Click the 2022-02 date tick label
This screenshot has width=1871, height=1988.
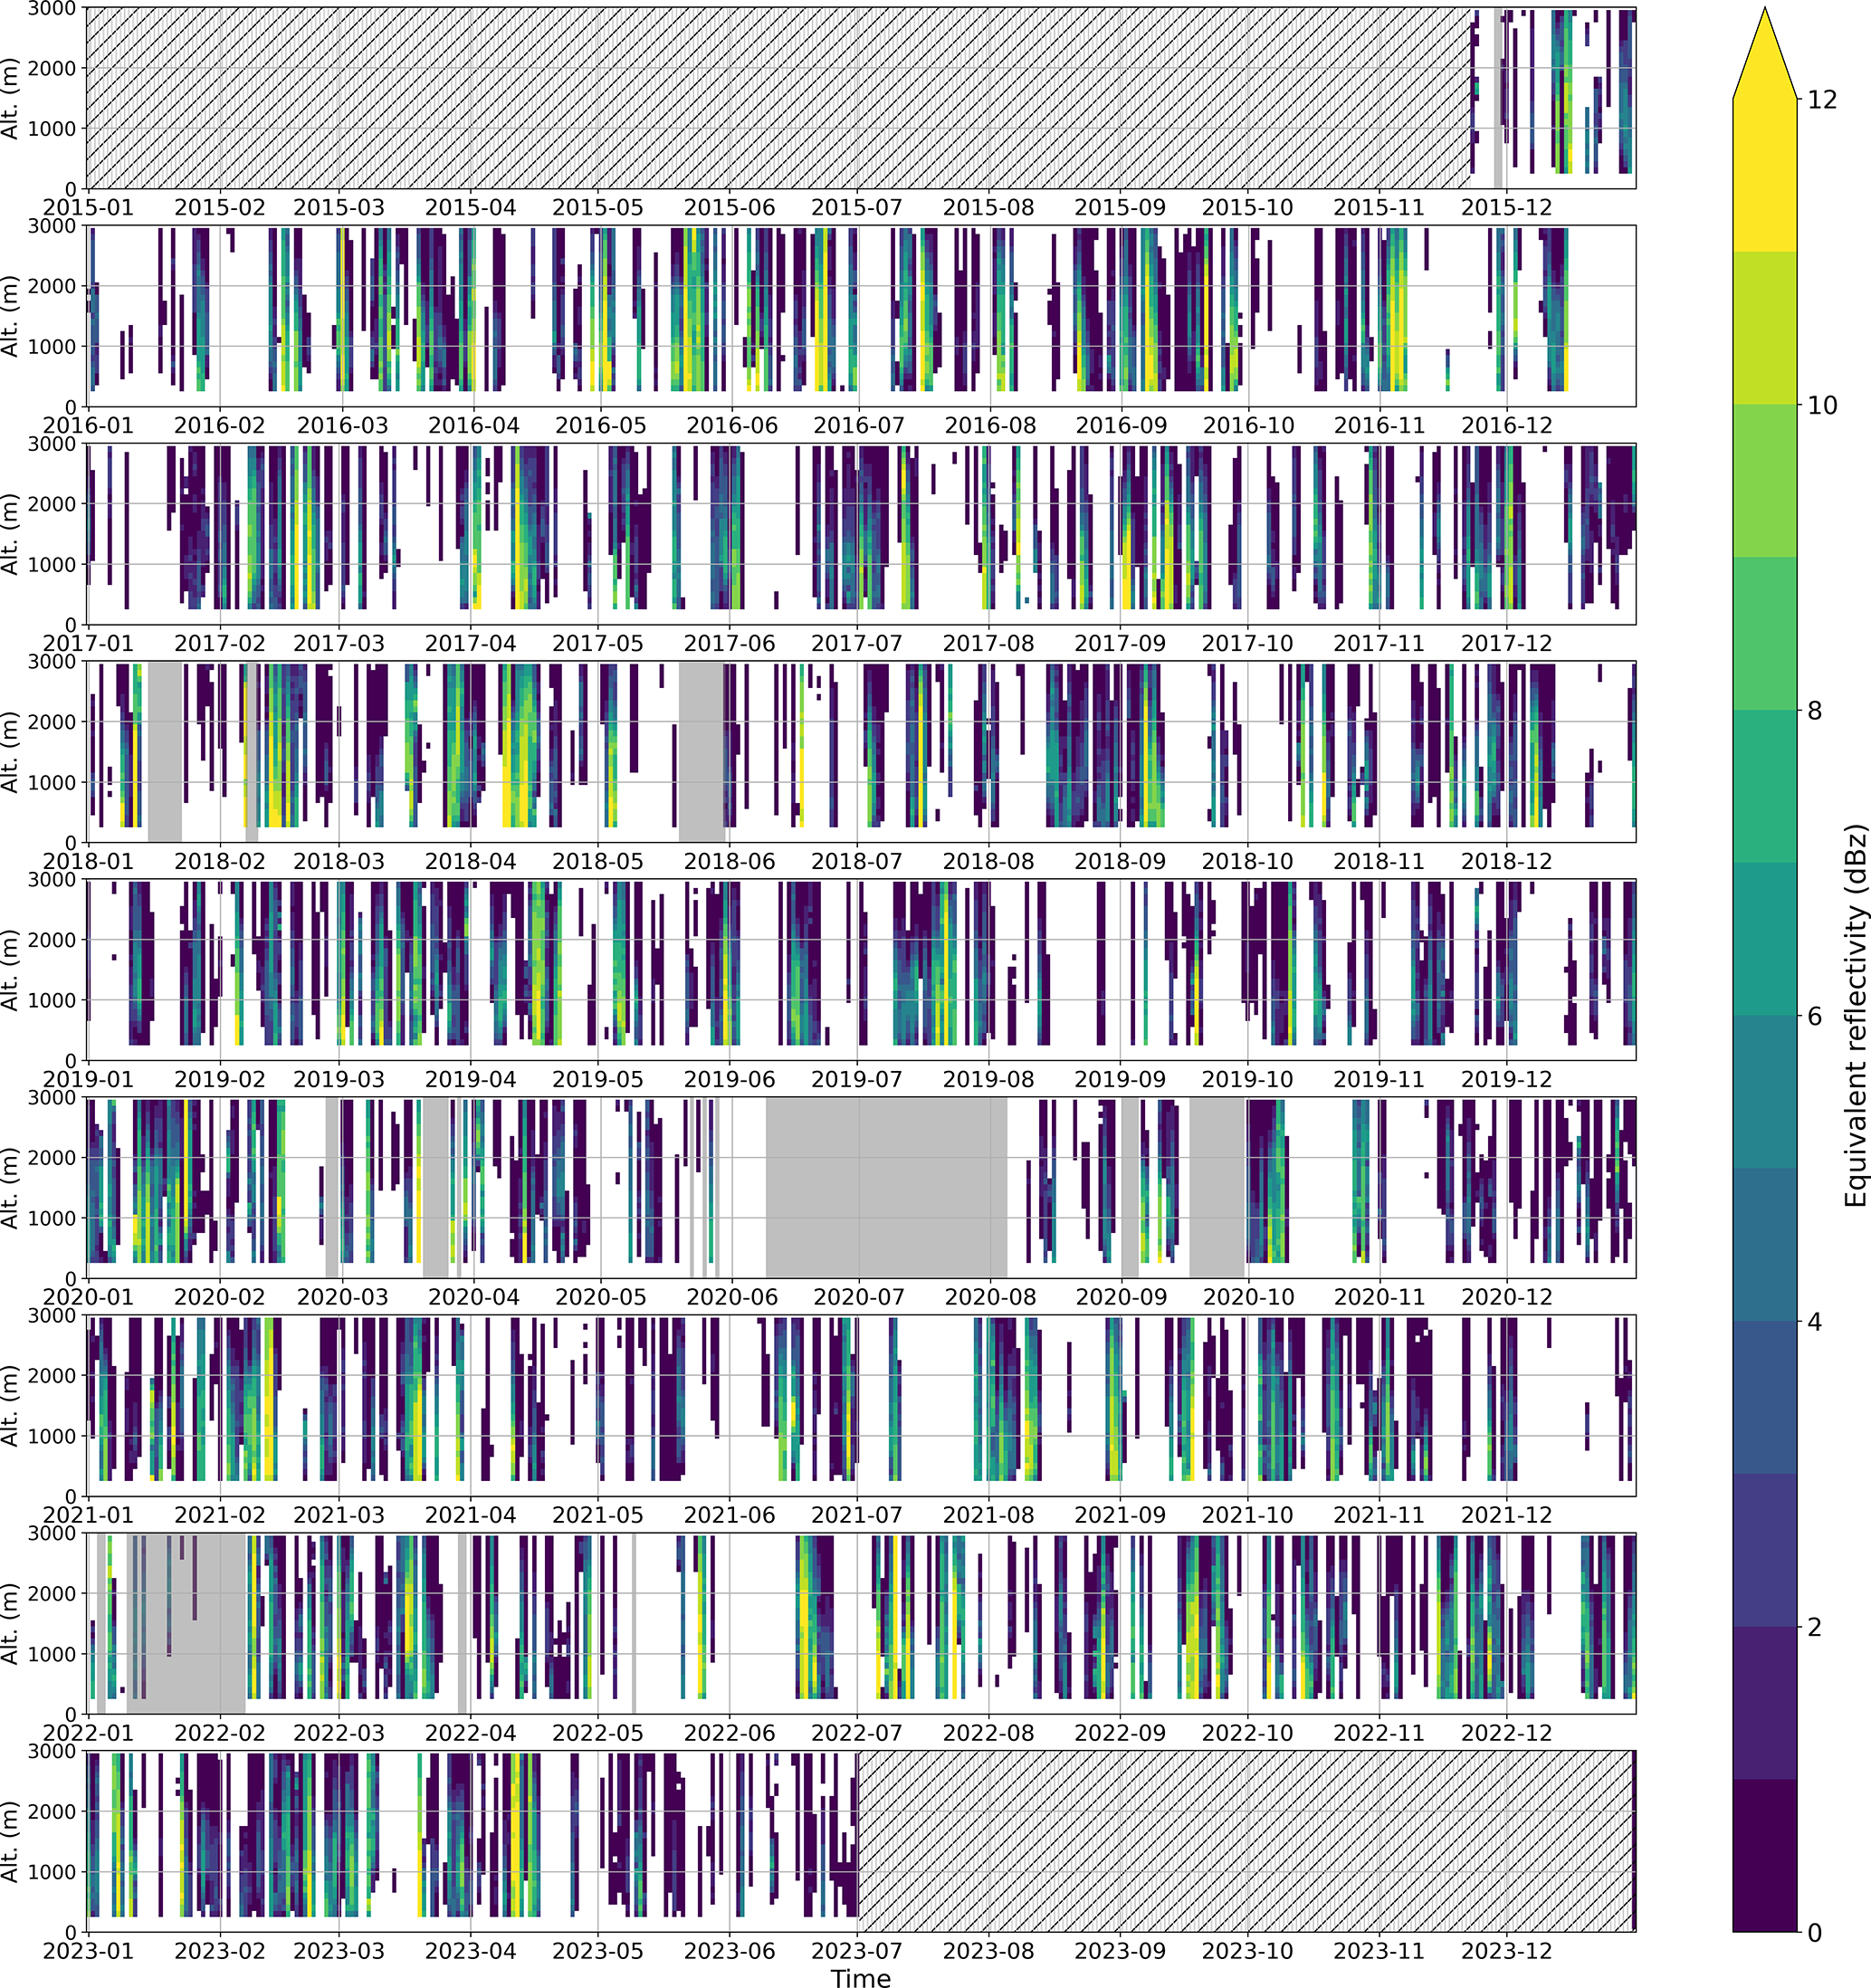click(220, 1733)
